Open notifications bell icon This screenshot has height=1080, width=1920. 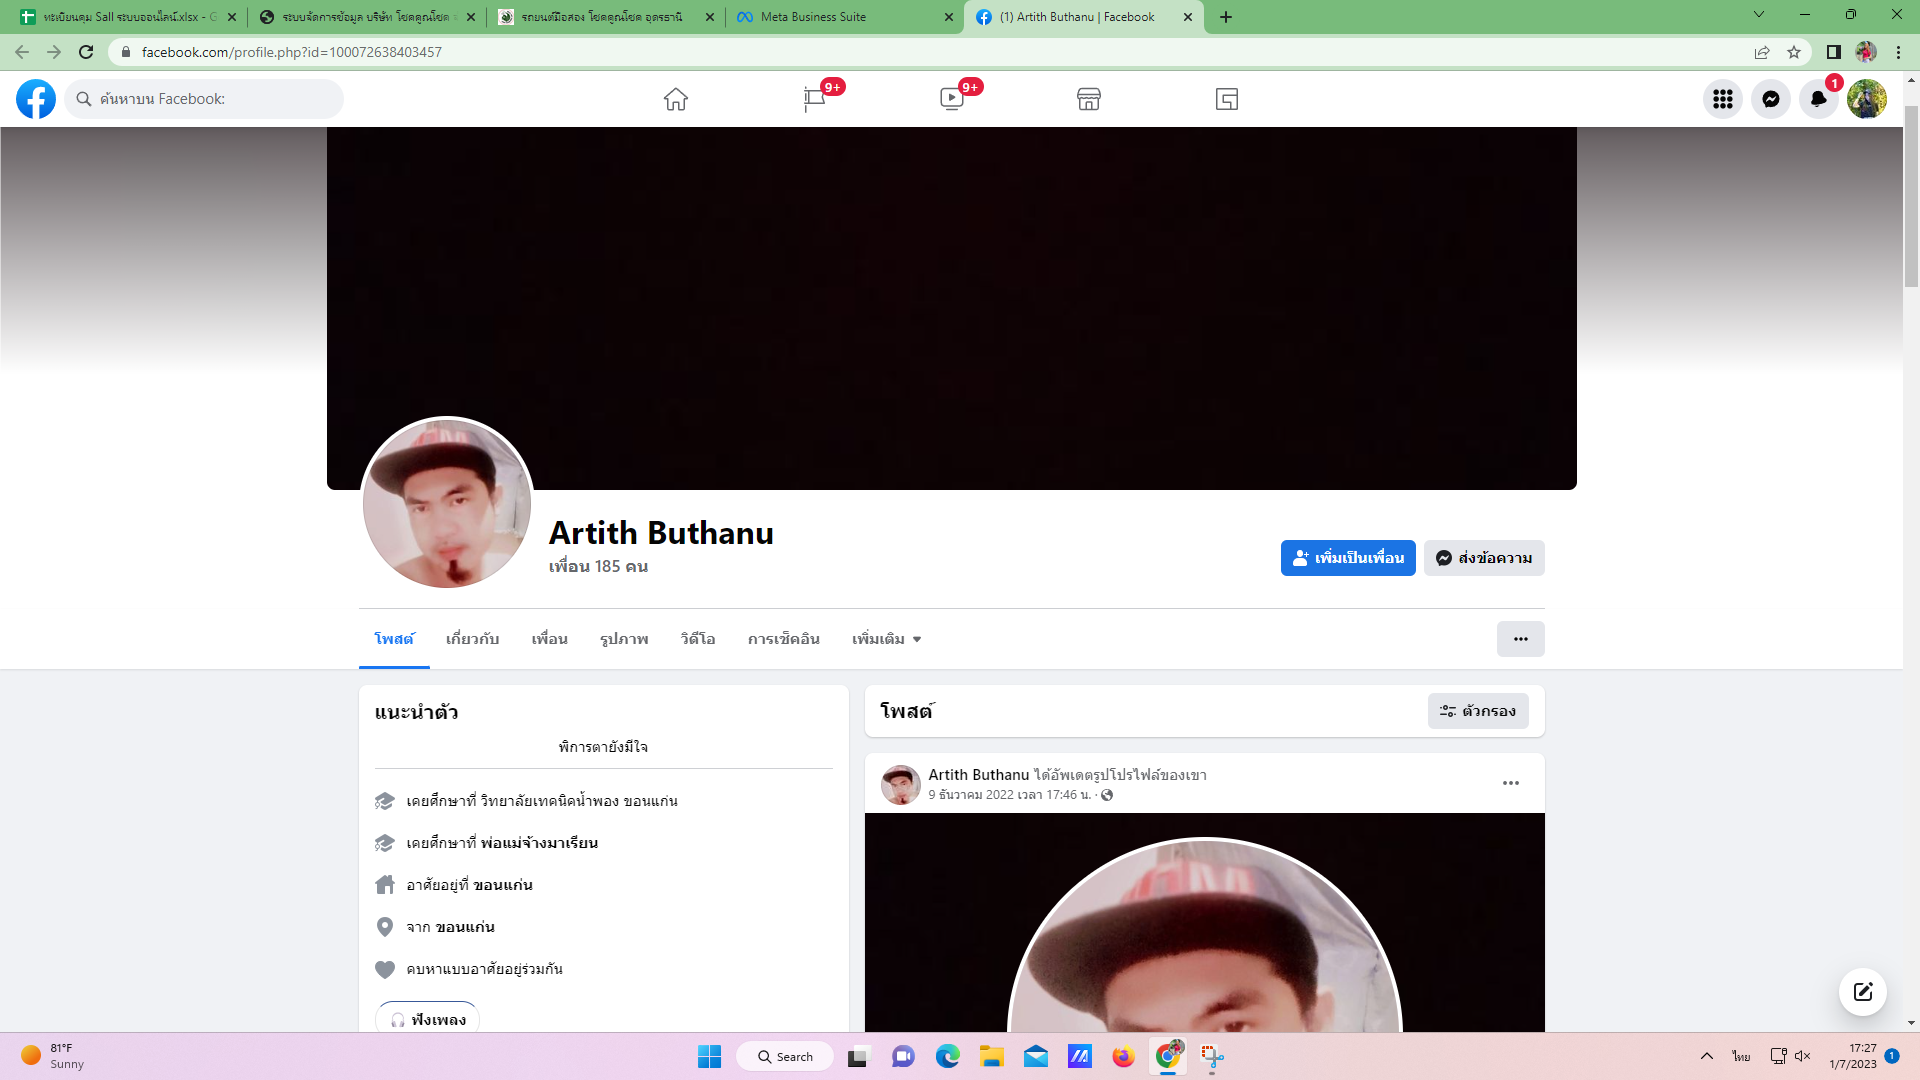coord(1818,99)
